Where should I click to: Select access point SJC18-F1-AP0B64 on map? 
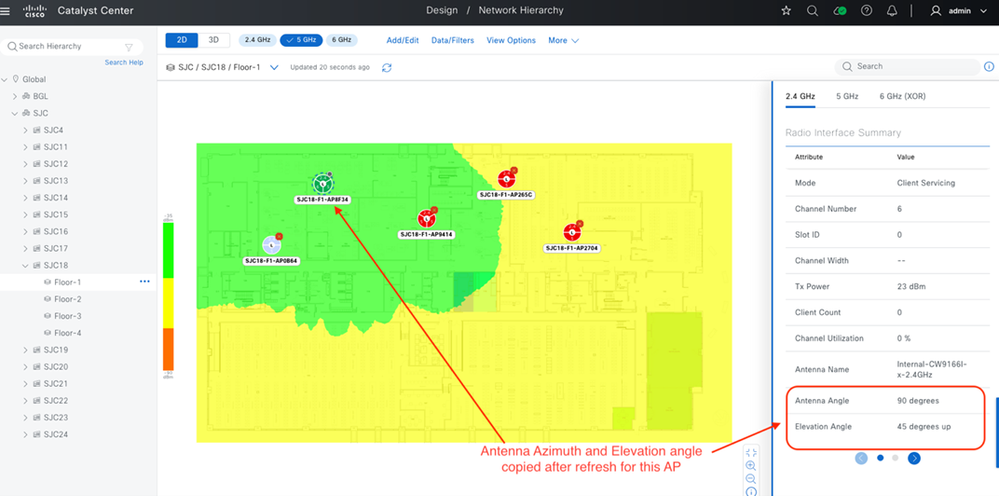pyautogui.click(x=271, y=244)
